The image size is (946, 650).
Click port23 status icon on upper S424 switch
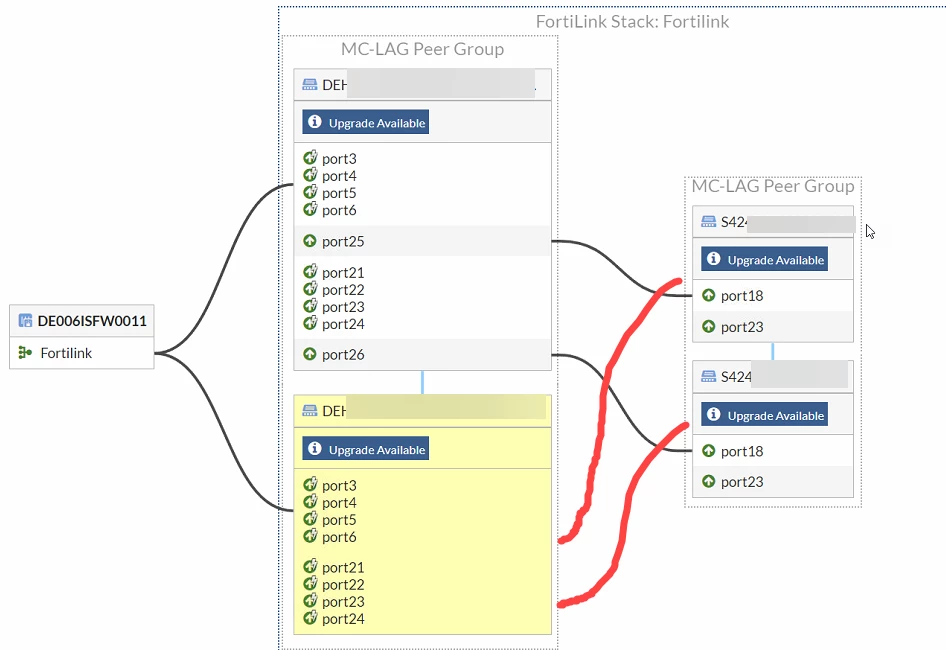point(708,327)
